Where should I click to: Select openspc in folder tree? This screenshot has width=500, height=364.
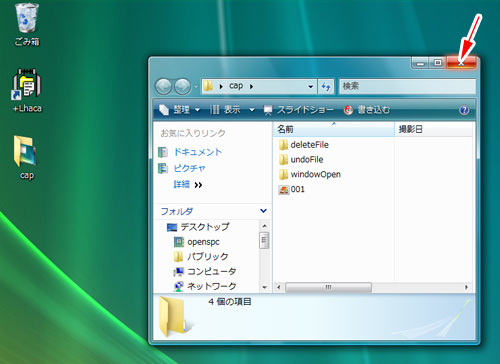tap(197, 242)
